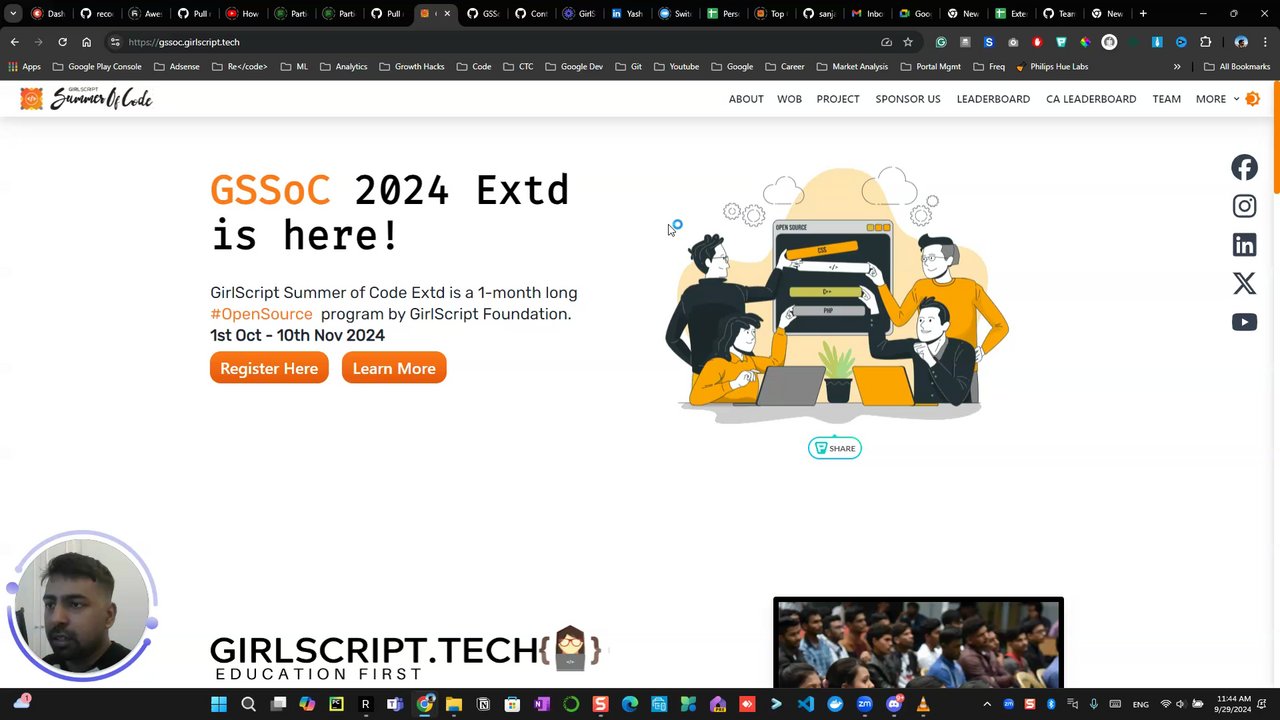Click the crowd photo thumbnail
Image resolution: width=1280 pixels, height=720 pixels.
pos(918,643)
